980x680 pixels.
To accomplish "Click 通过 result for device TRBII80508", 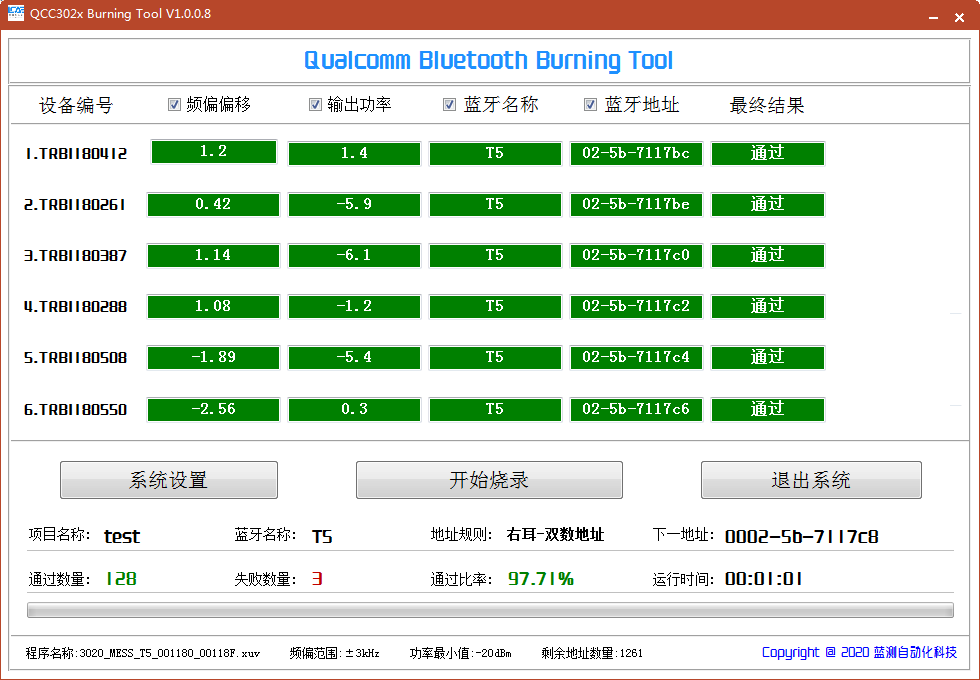I will coord(768,358).
